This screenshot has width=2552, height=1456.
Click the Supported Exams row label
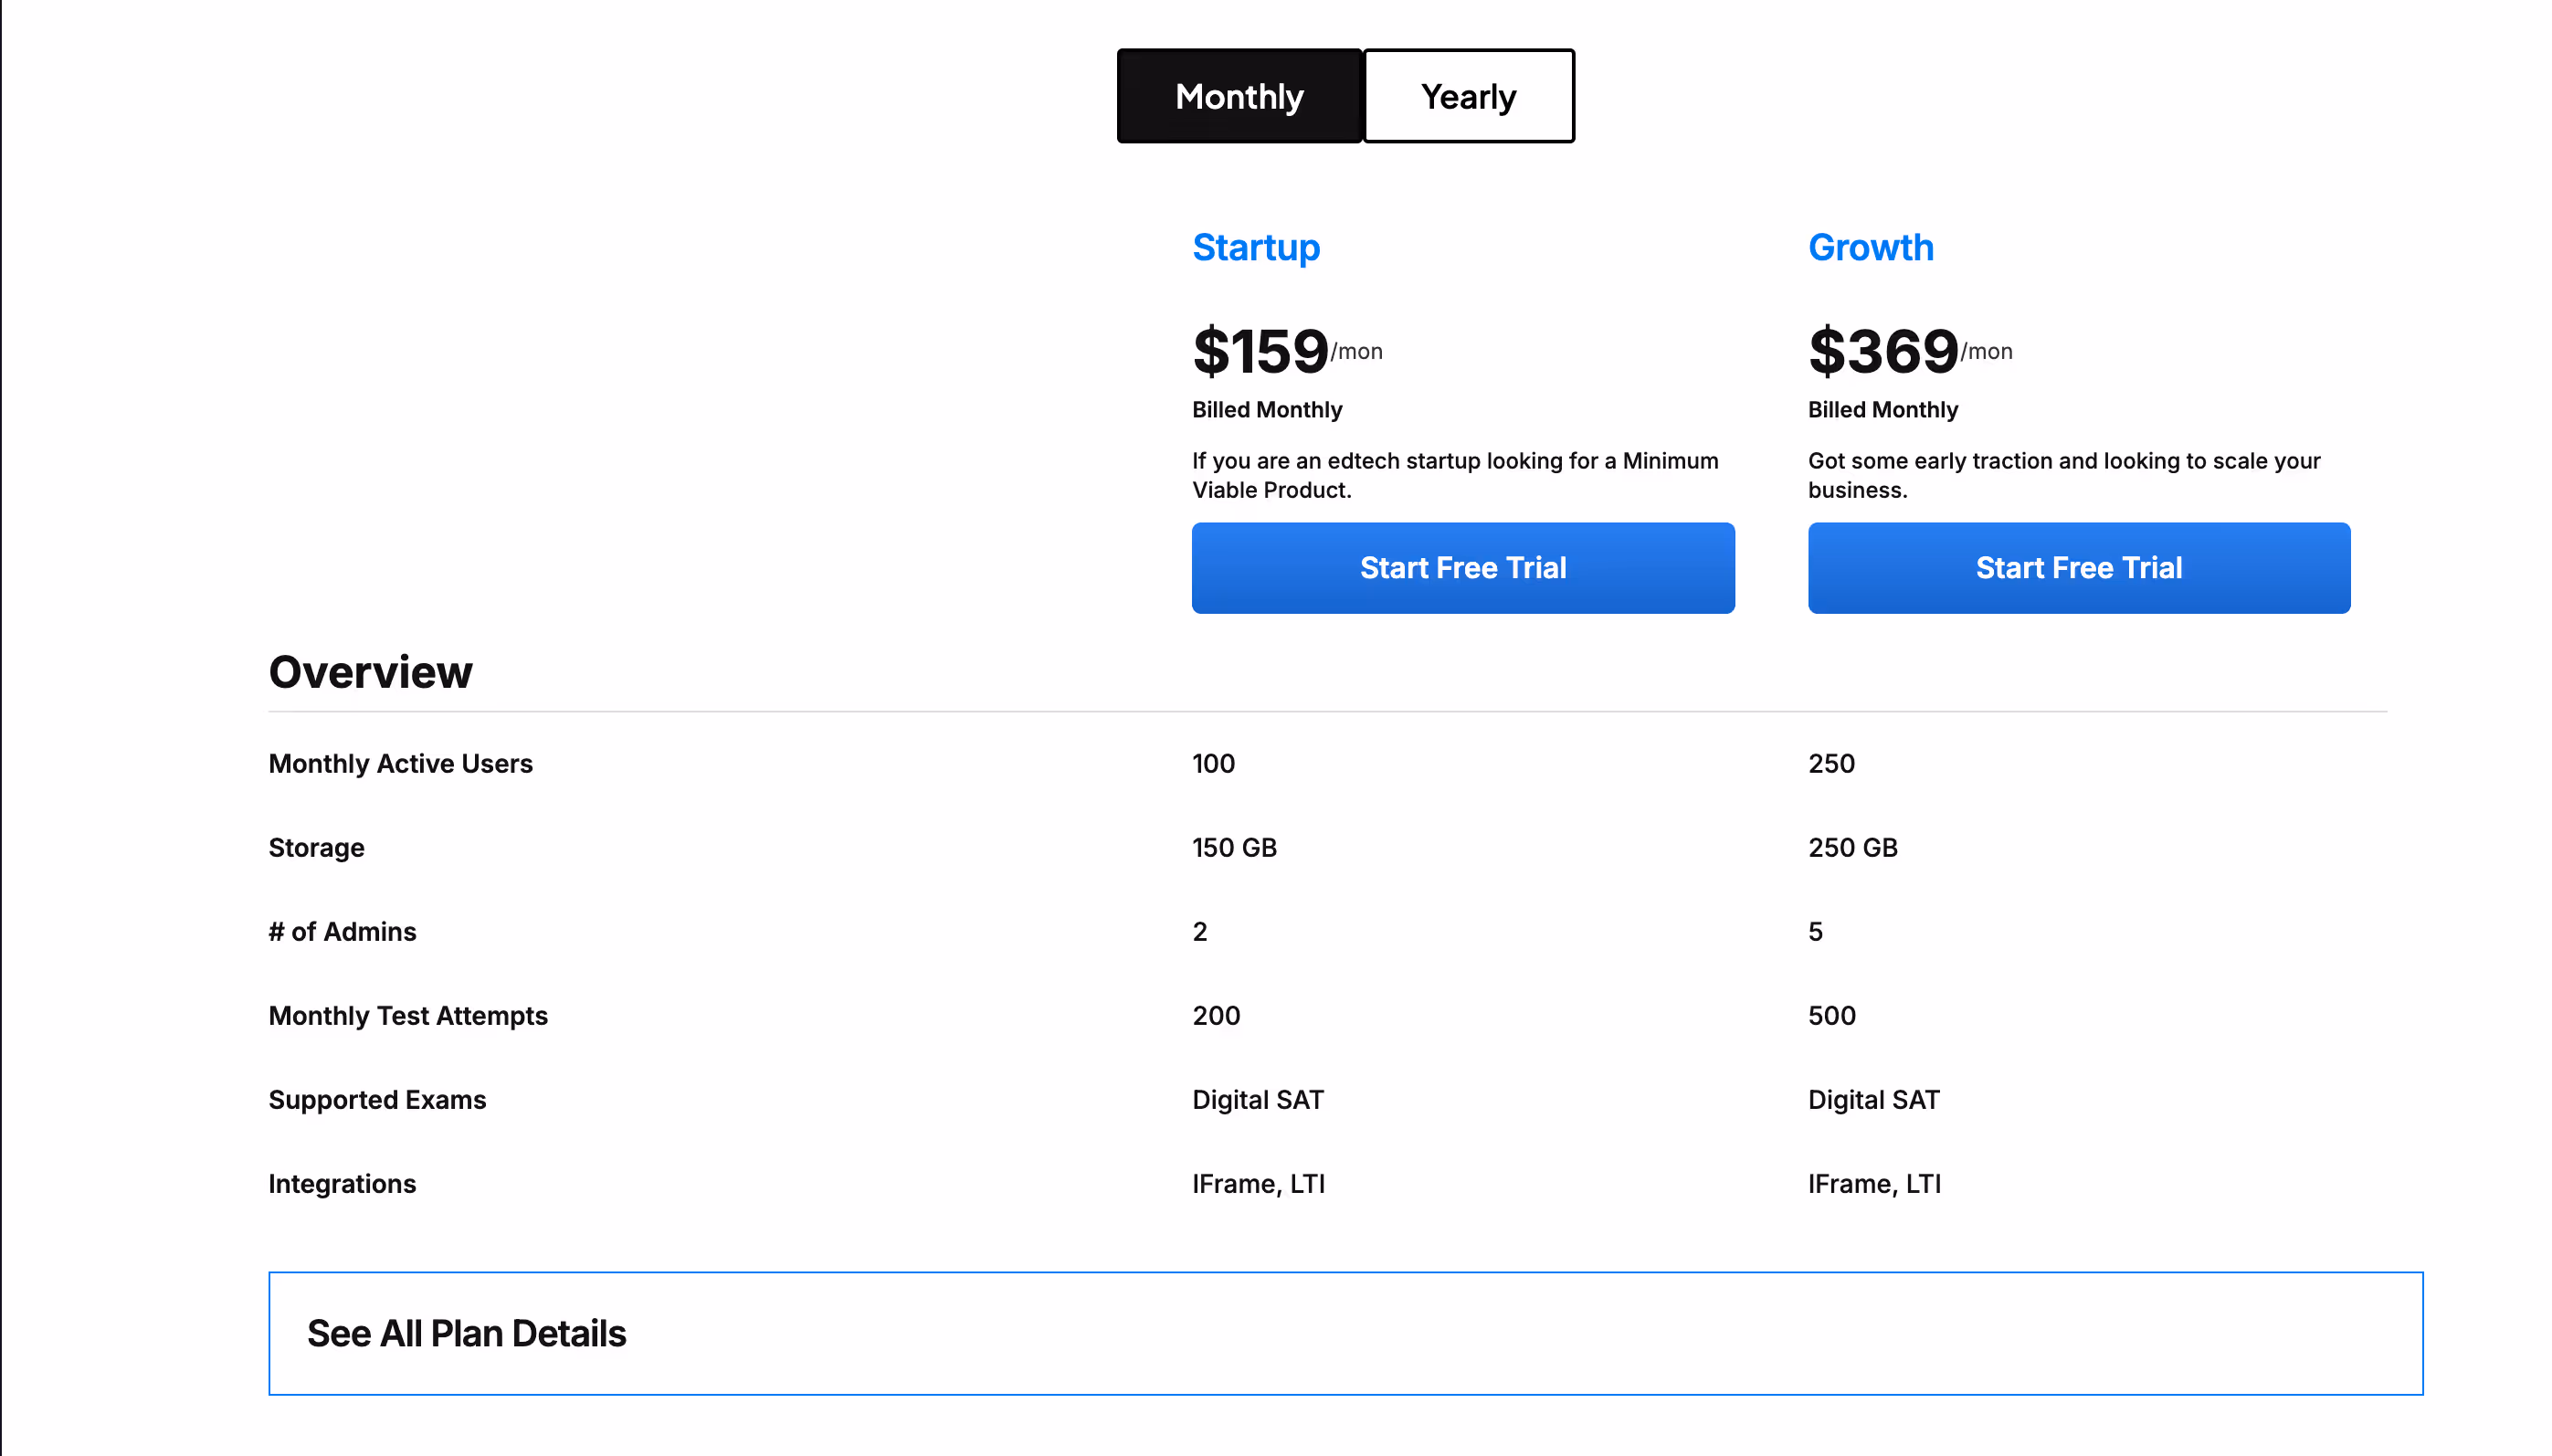[x=378, y=1099]
